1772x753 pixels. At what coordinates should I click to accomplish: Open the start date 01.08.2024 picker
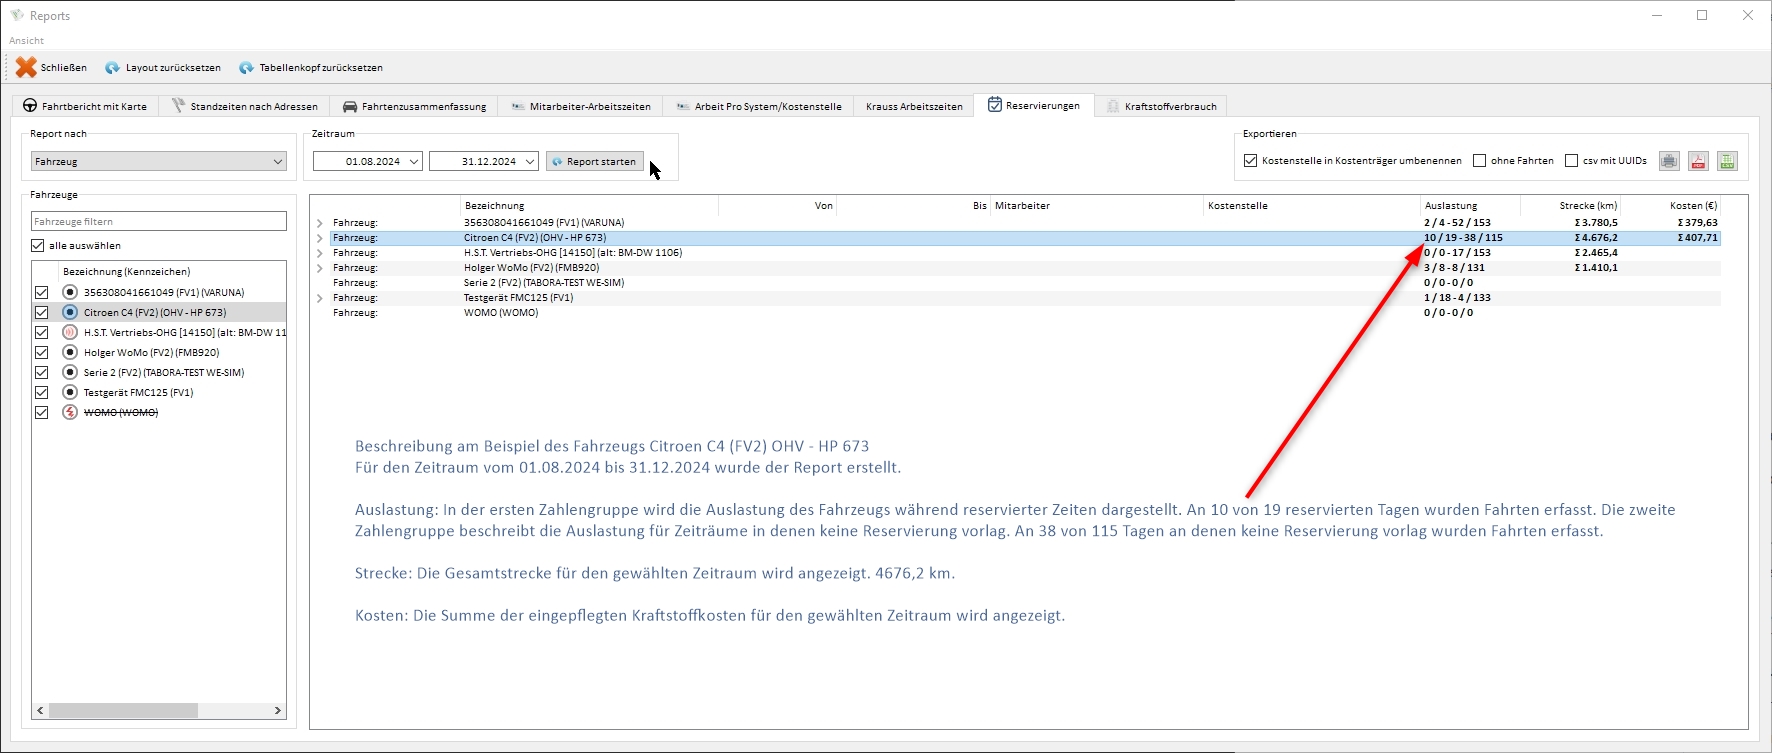(x=413, y=162)
